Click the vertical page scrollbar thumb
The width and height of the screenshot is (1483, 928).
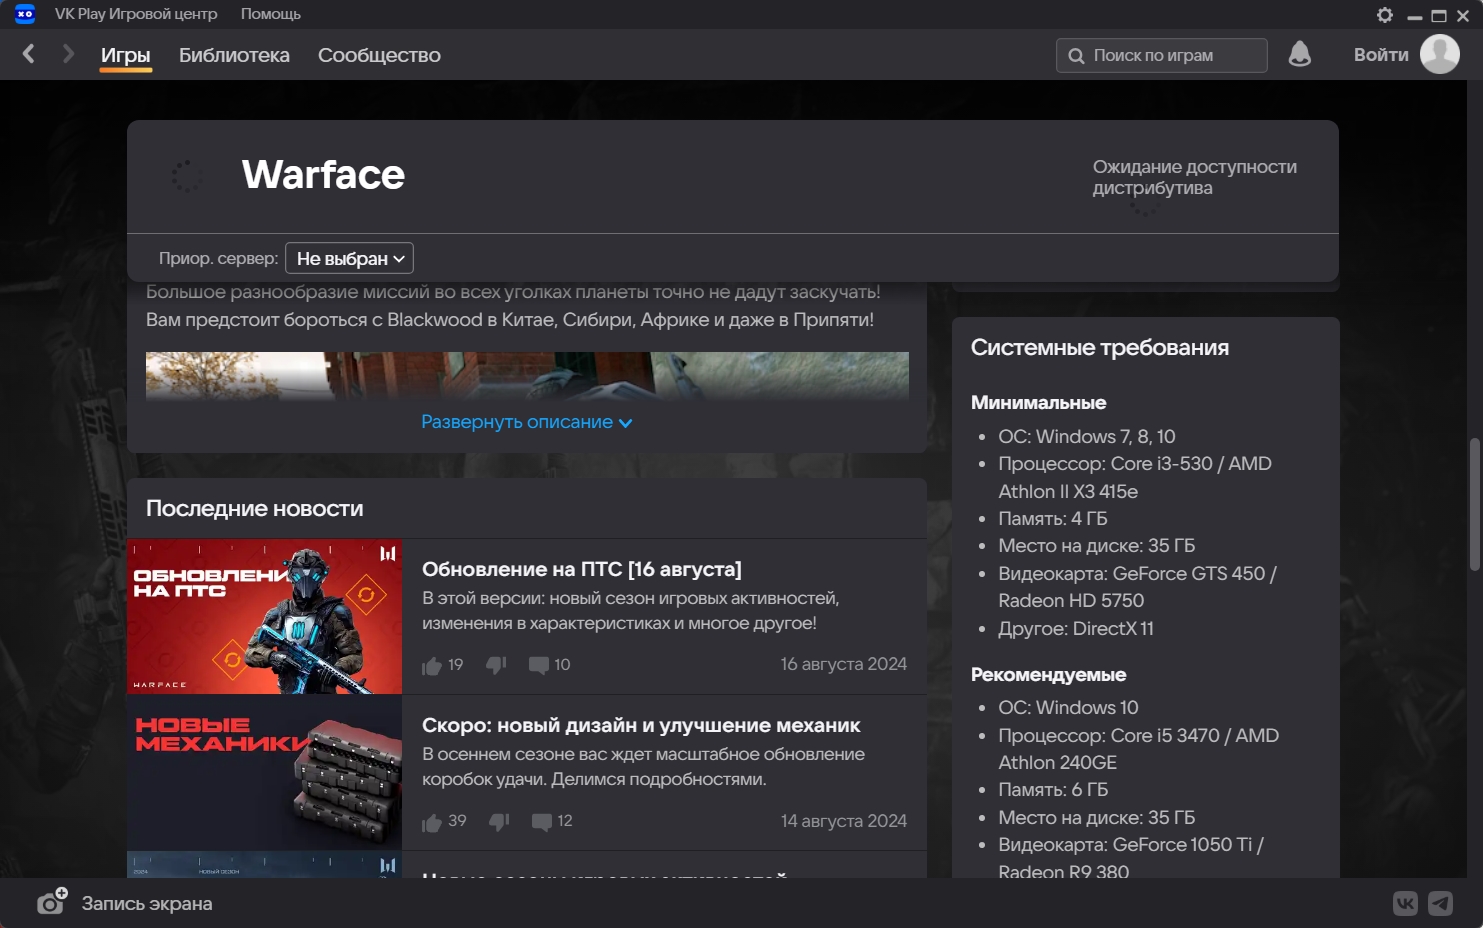(1474, 503)
